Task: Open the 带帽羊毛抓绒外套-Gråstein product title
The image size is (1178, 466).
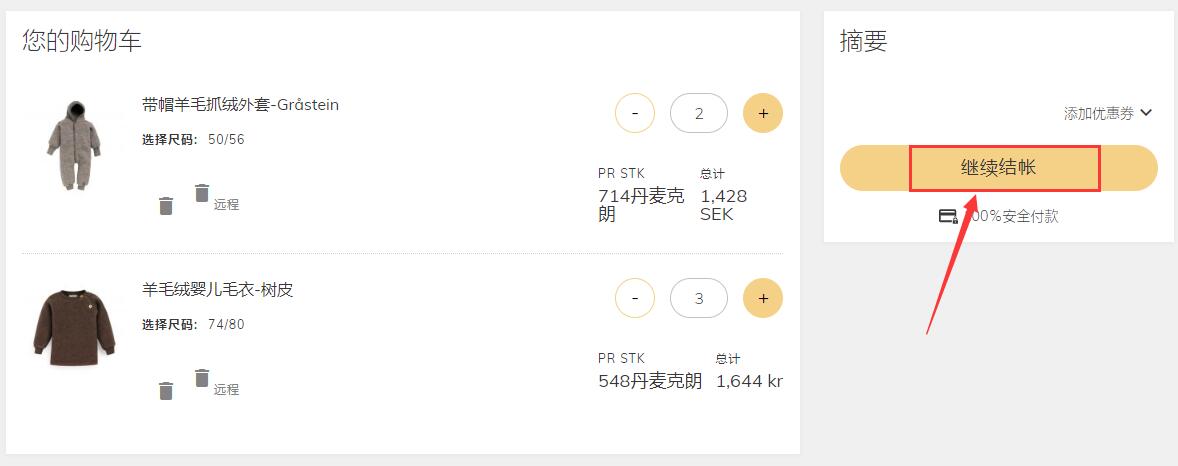Action: click(x=240, y=105)
